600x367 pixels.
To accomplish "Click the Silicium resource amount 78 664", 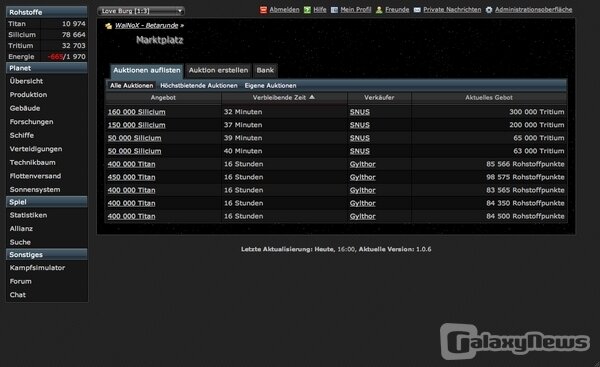I will click(74, 35).
